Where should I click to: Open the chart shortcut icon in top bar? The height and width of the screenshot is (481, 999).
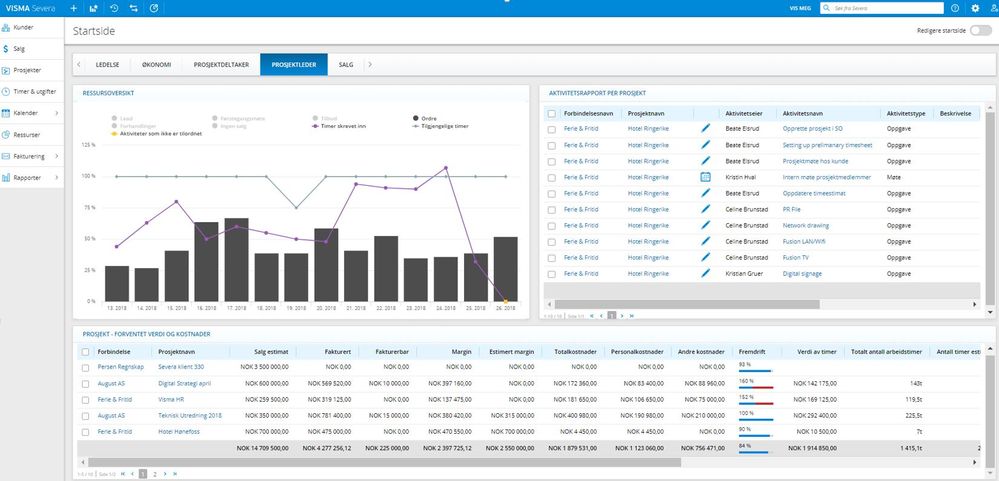(x=94, y=8)
